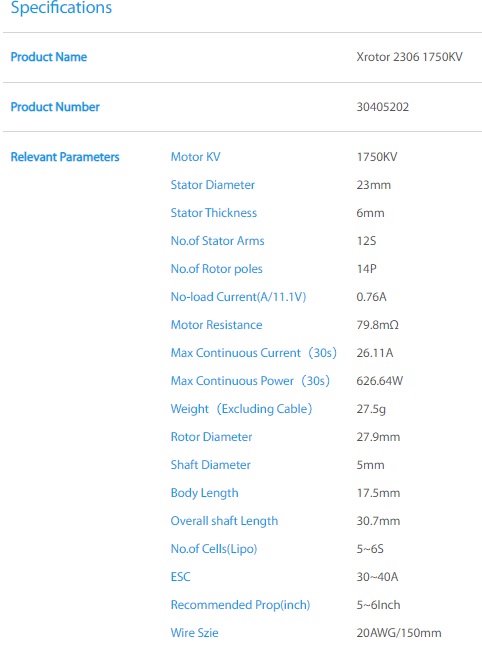Select the Weight (Excluding Cable) label

coord(241,409)
